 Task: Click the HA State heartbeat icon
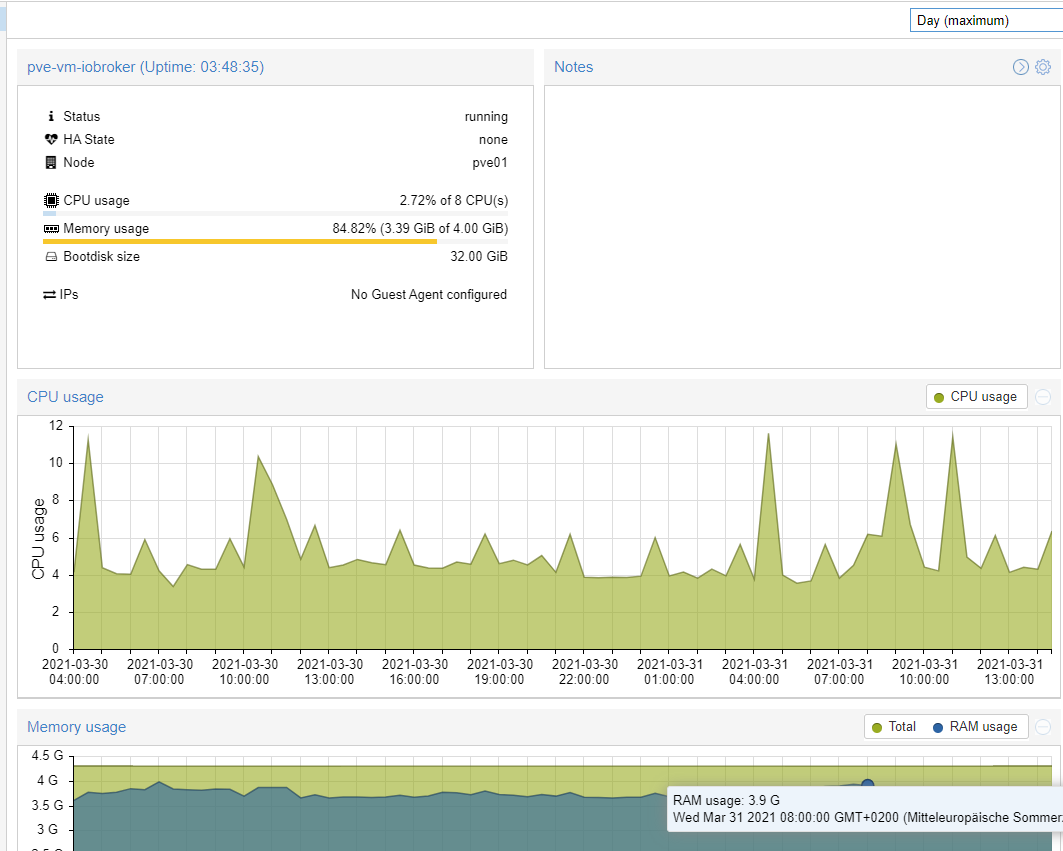[x=51, y=140]
